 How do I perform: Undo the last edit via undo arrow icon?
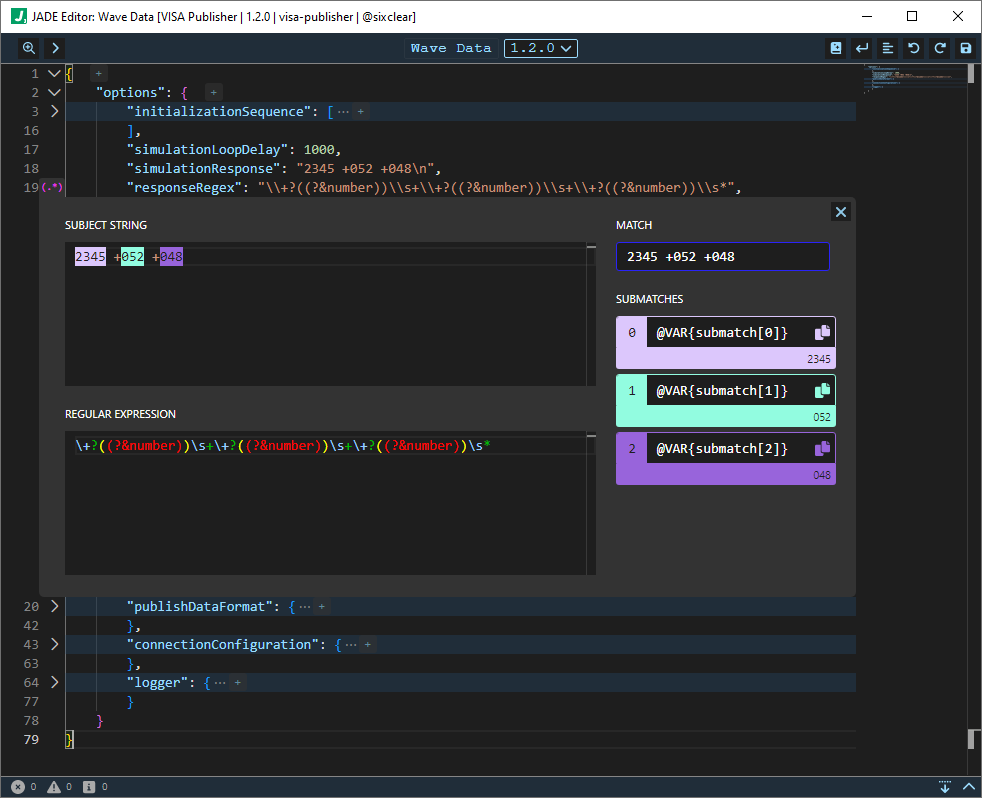tap(913, 48)
